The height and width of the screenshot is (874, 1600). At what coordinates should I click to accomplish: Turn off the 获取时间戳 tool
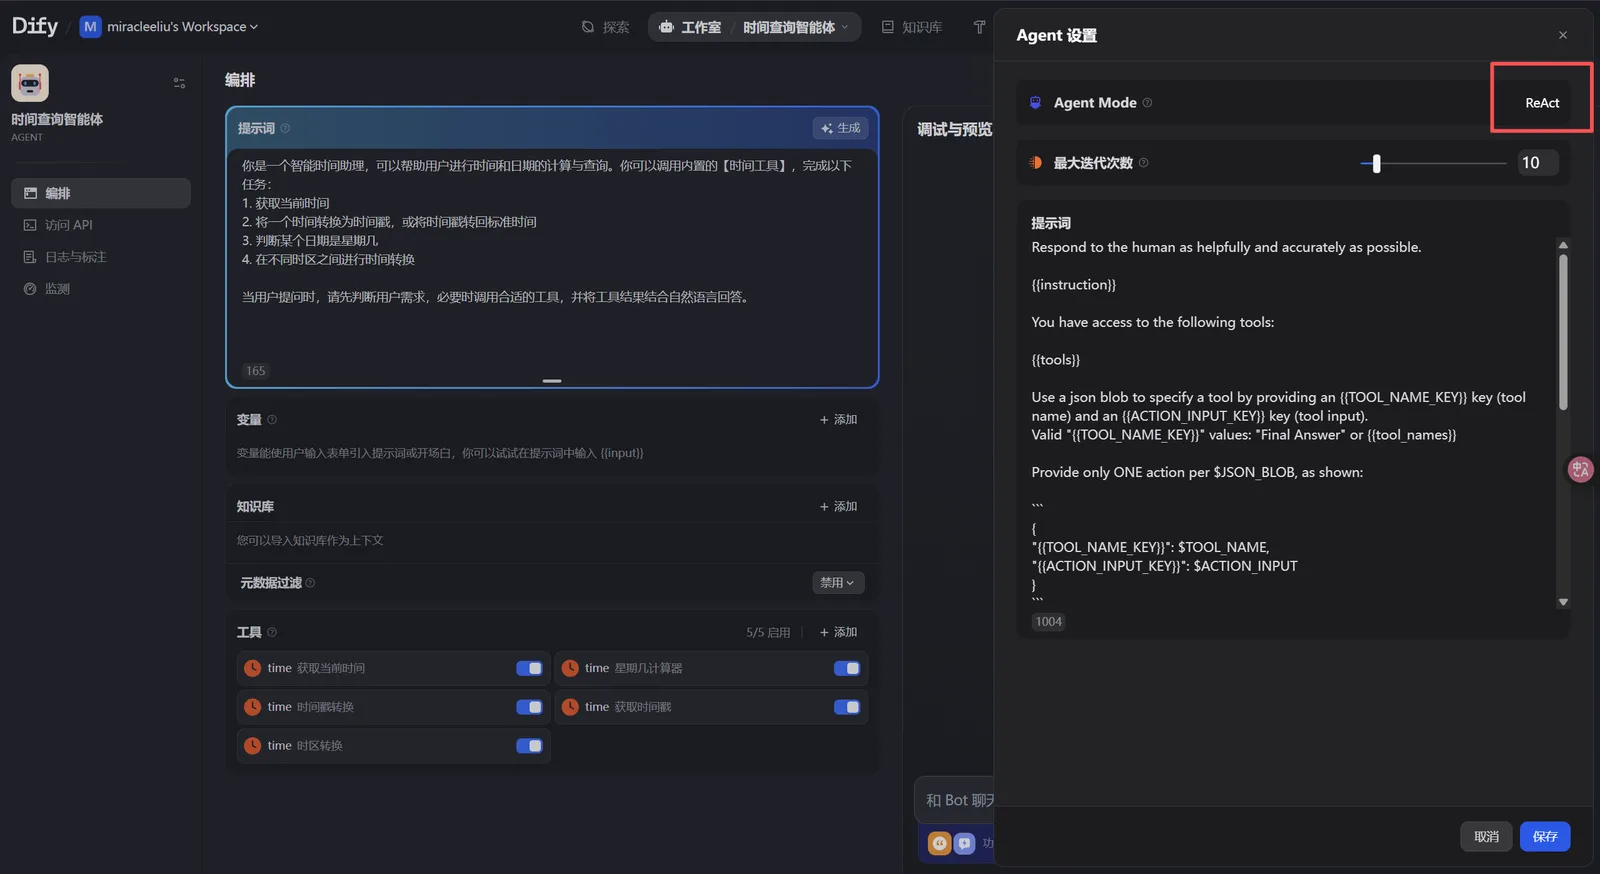click(847, 707)
